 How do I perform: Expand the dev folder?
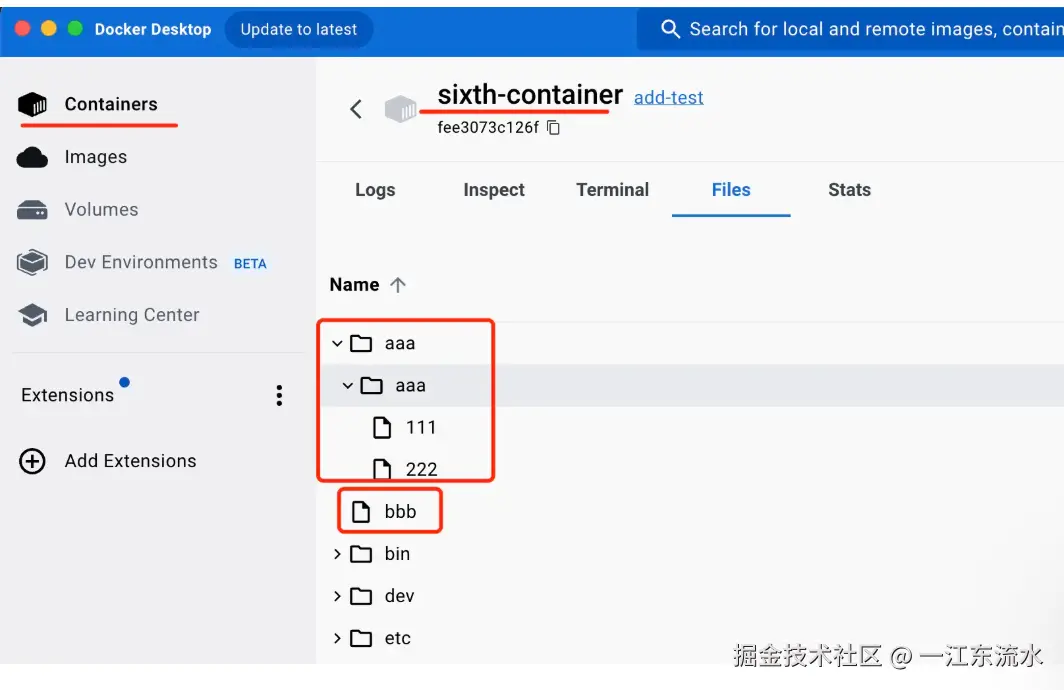coord(337,596)
